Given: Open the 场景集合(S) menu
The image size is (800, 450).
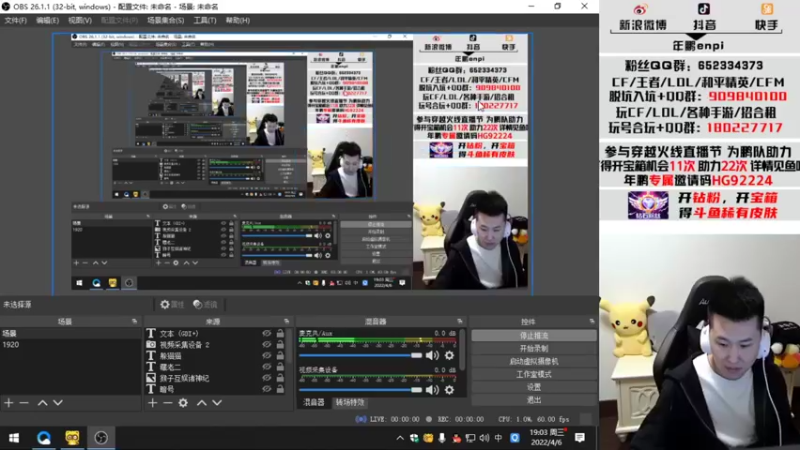Looking at the screenshot, I should coord(165,20).
